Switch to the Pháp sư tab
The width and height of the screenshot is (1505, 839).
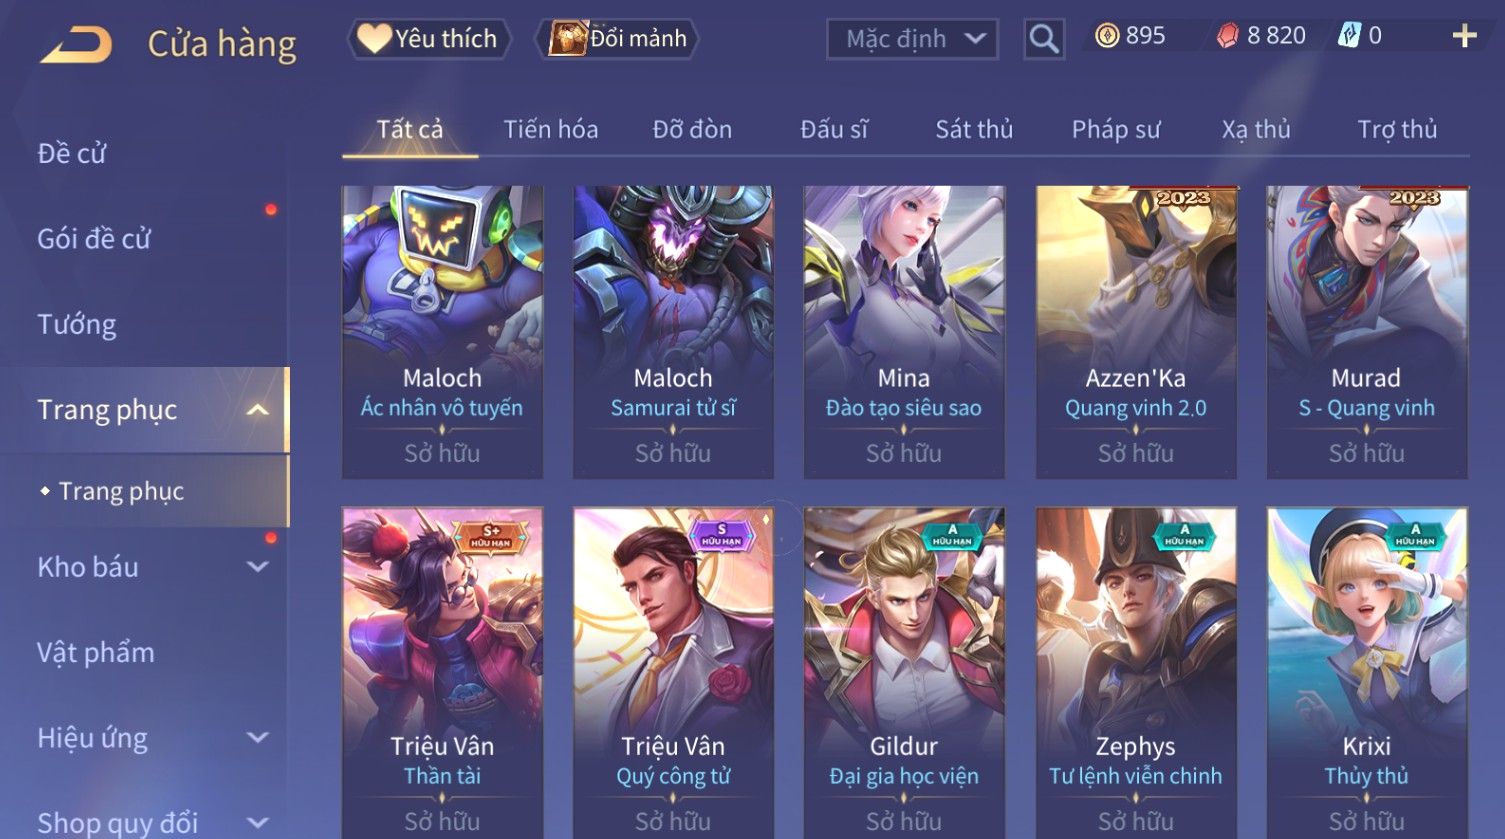(x=1116, y=130)
